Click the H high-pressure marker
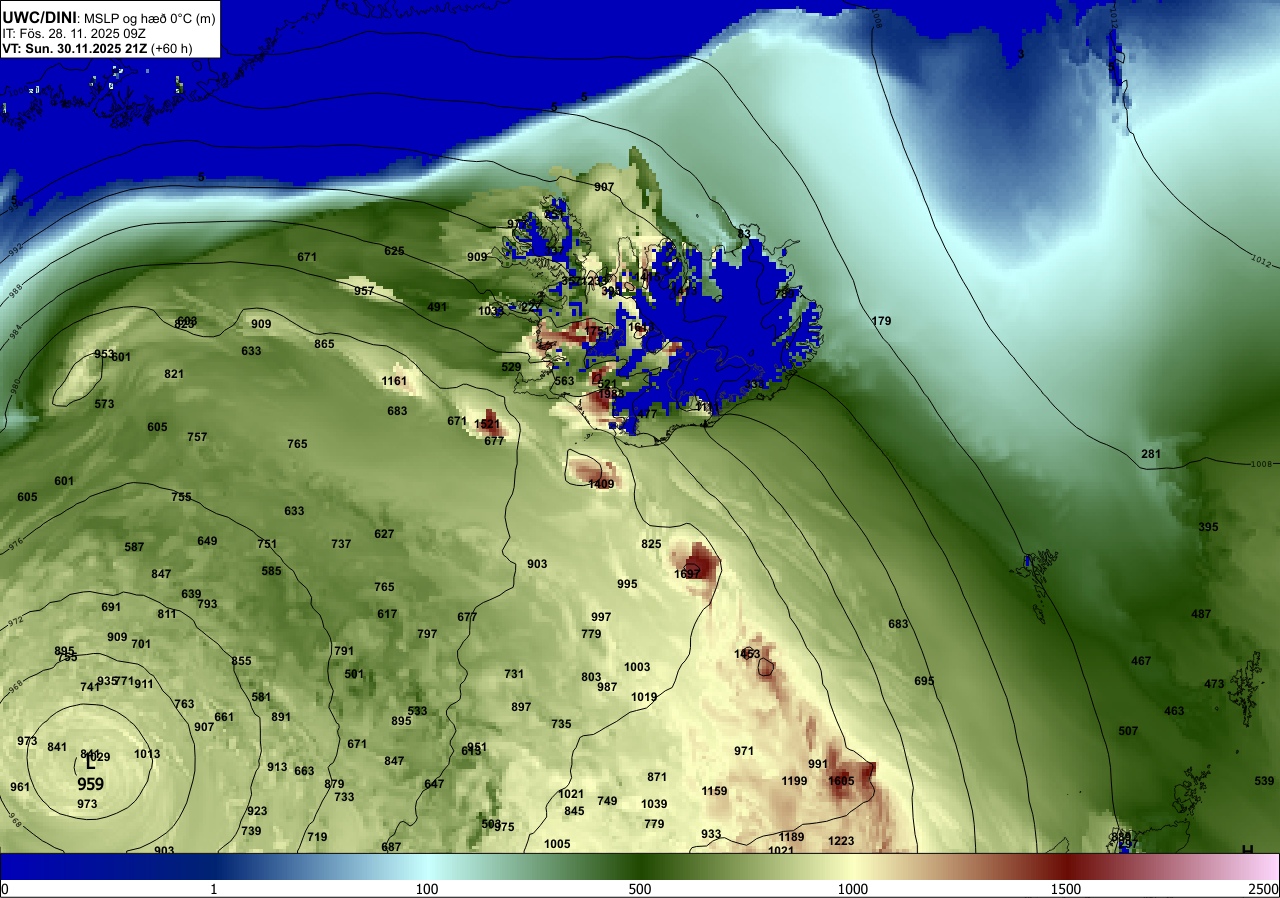 tap(1247, 851)
